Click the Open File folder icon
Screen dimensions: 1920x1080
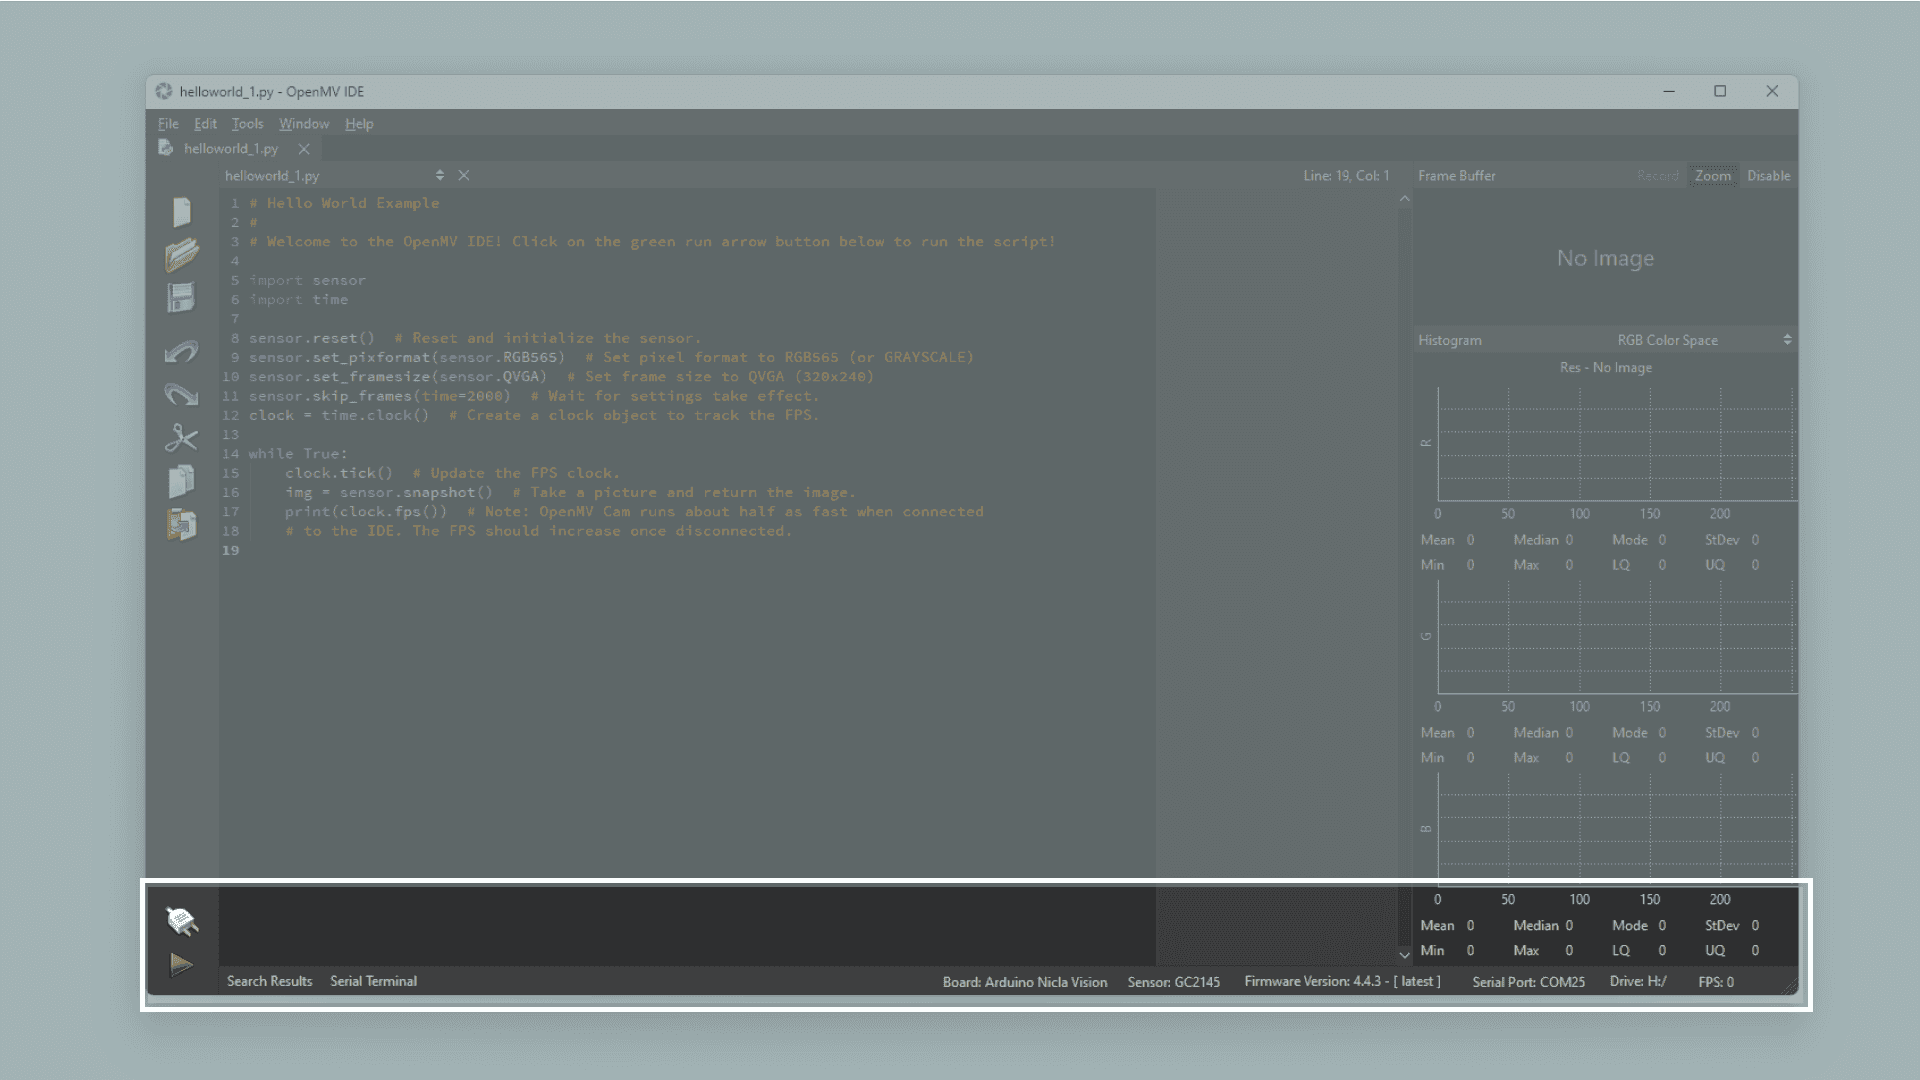click(x=181, y=256)
